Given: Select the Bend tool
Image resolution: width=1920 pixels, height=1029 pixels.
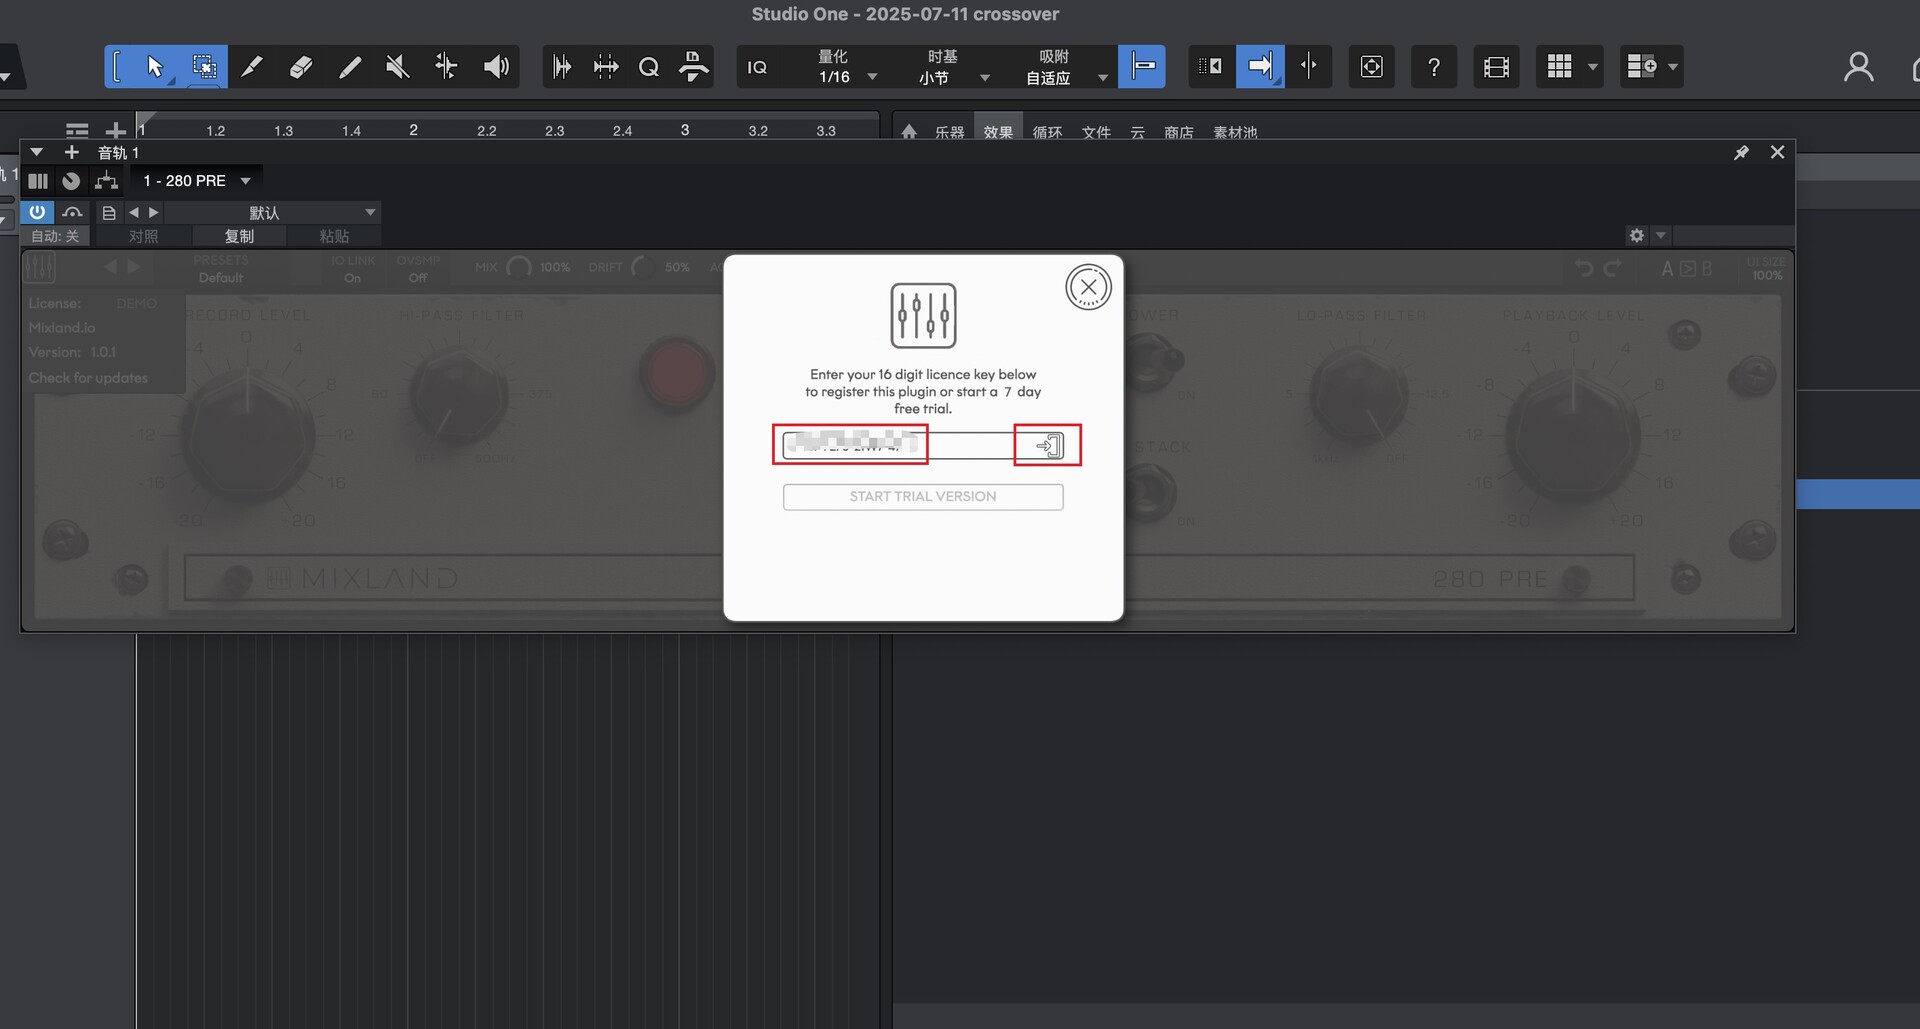Looking at the screenshot, I should coord(446,67).
